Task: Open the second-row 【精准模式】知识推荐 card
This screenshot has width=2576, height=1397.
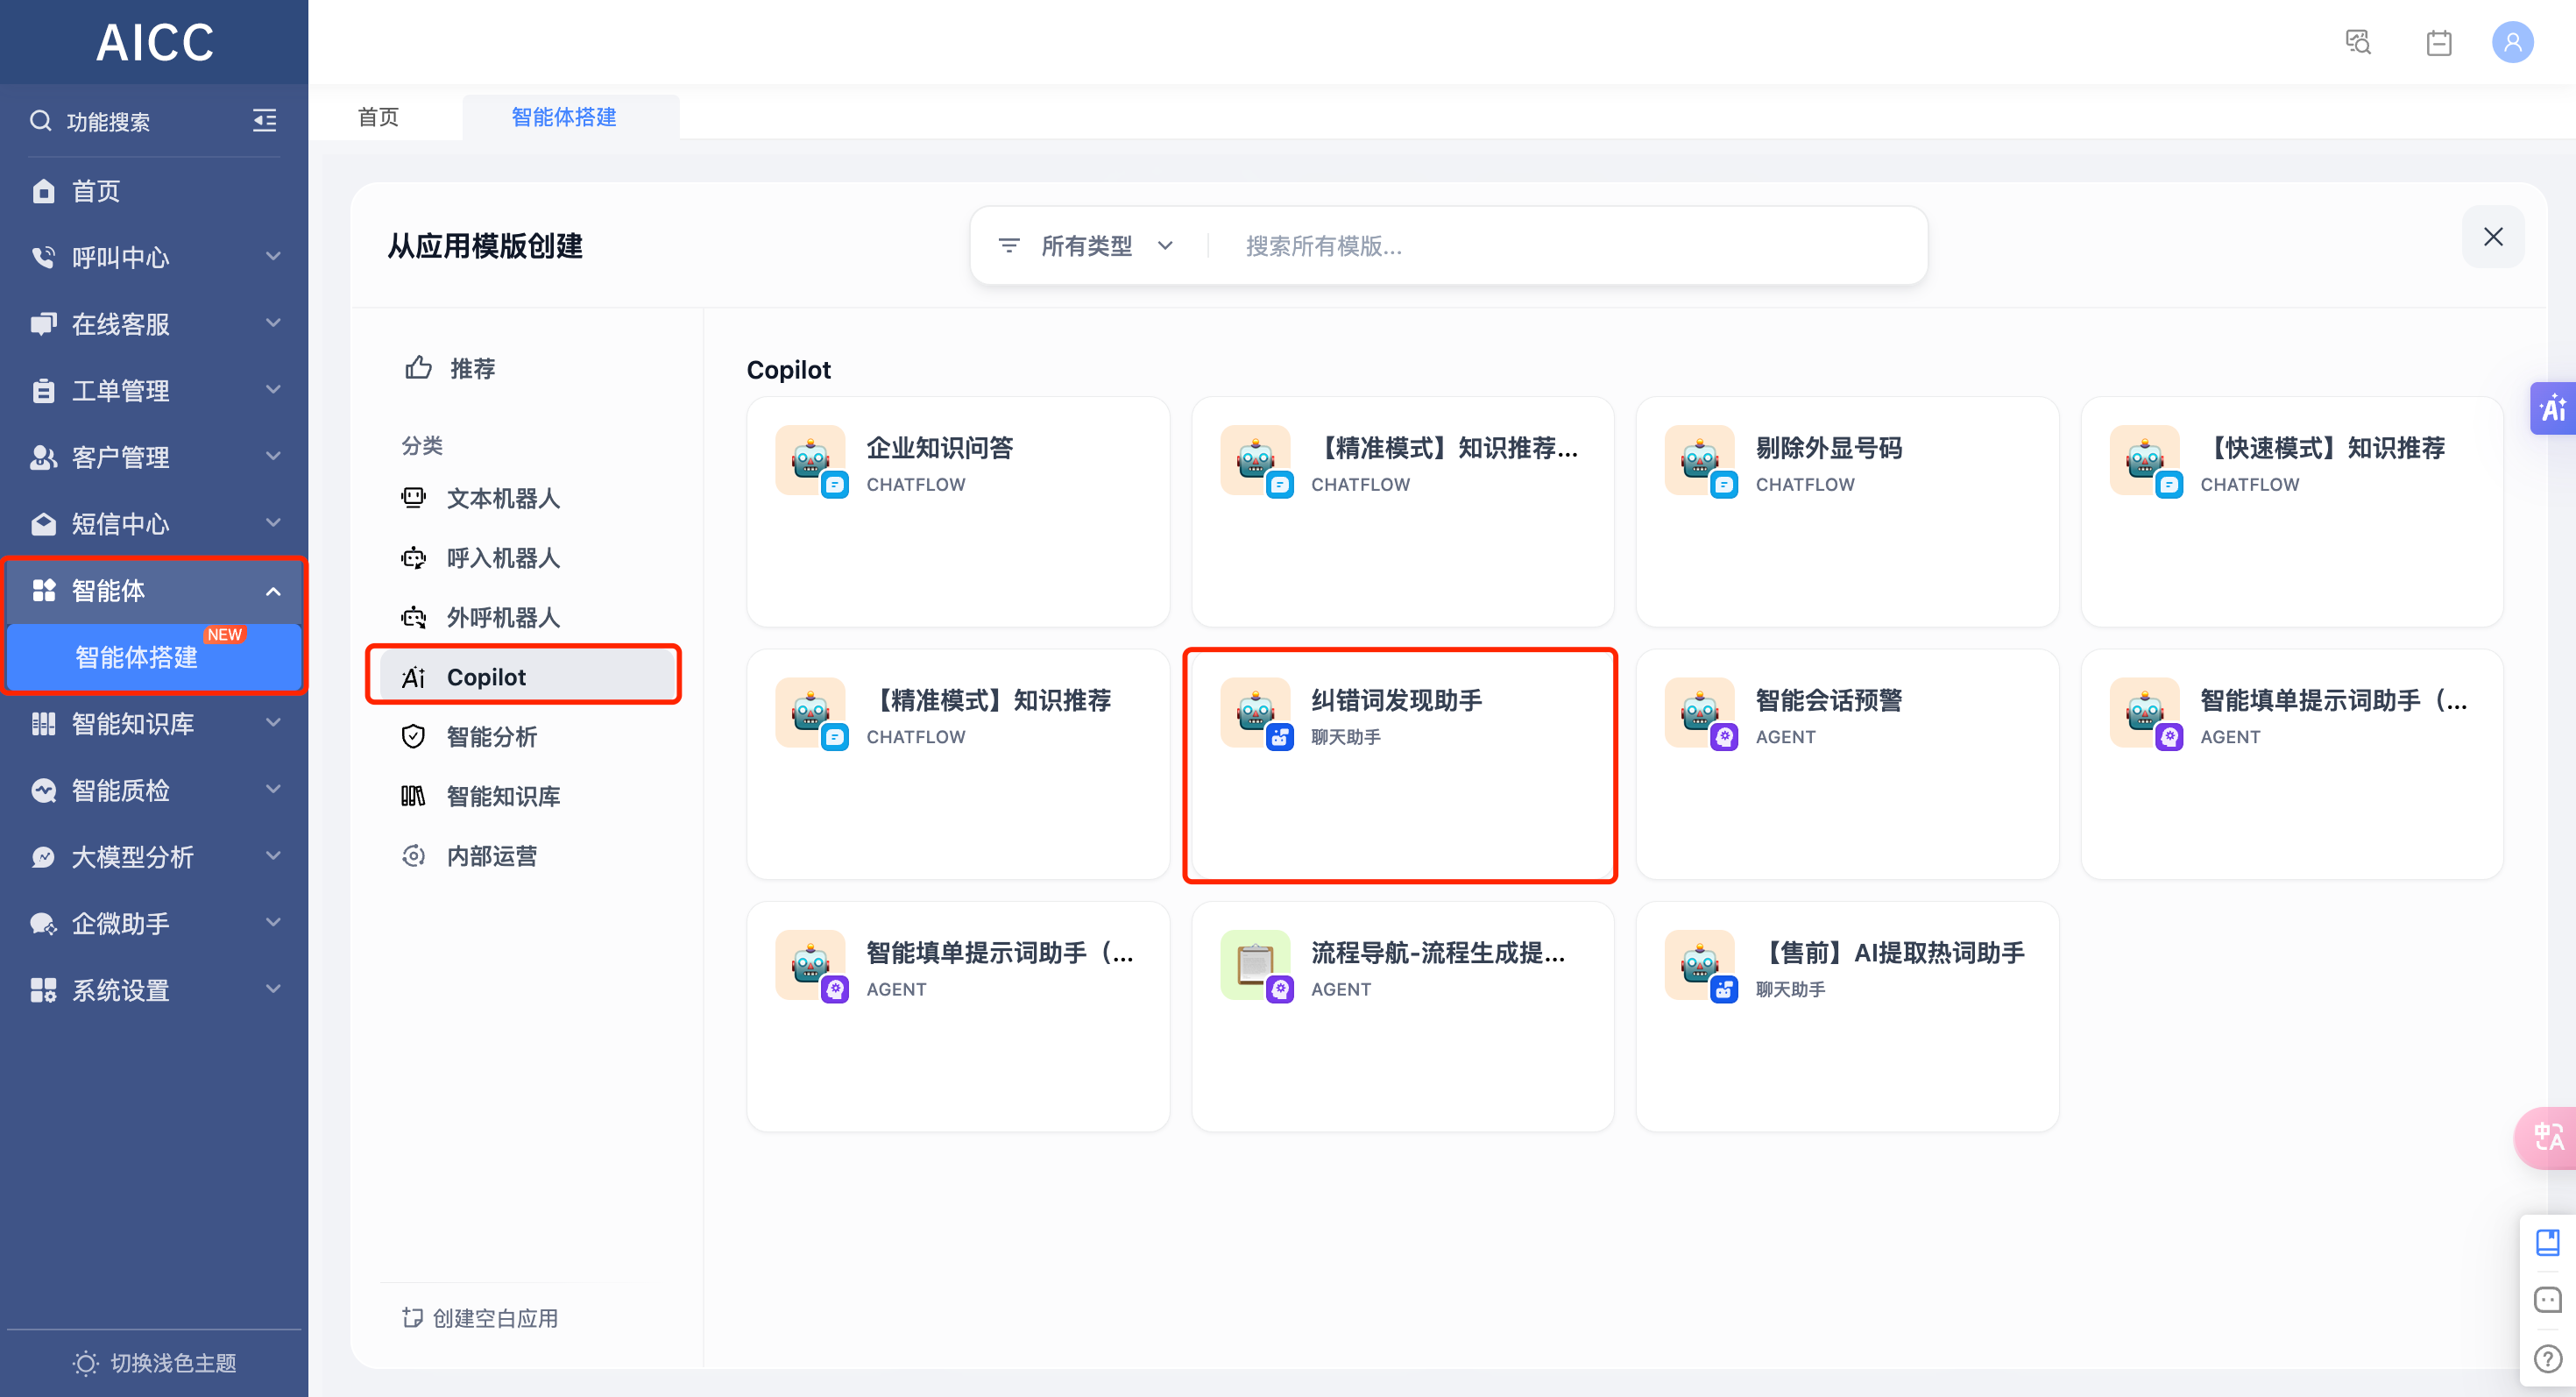Action: pos(958,764)
